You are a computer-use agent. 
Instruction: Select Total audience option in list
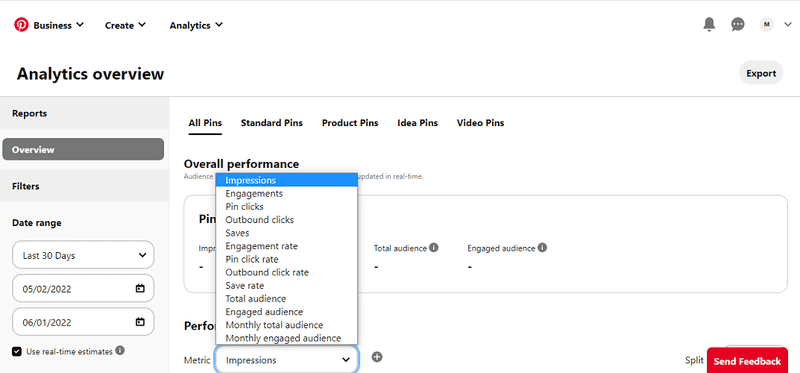[286, 299]
